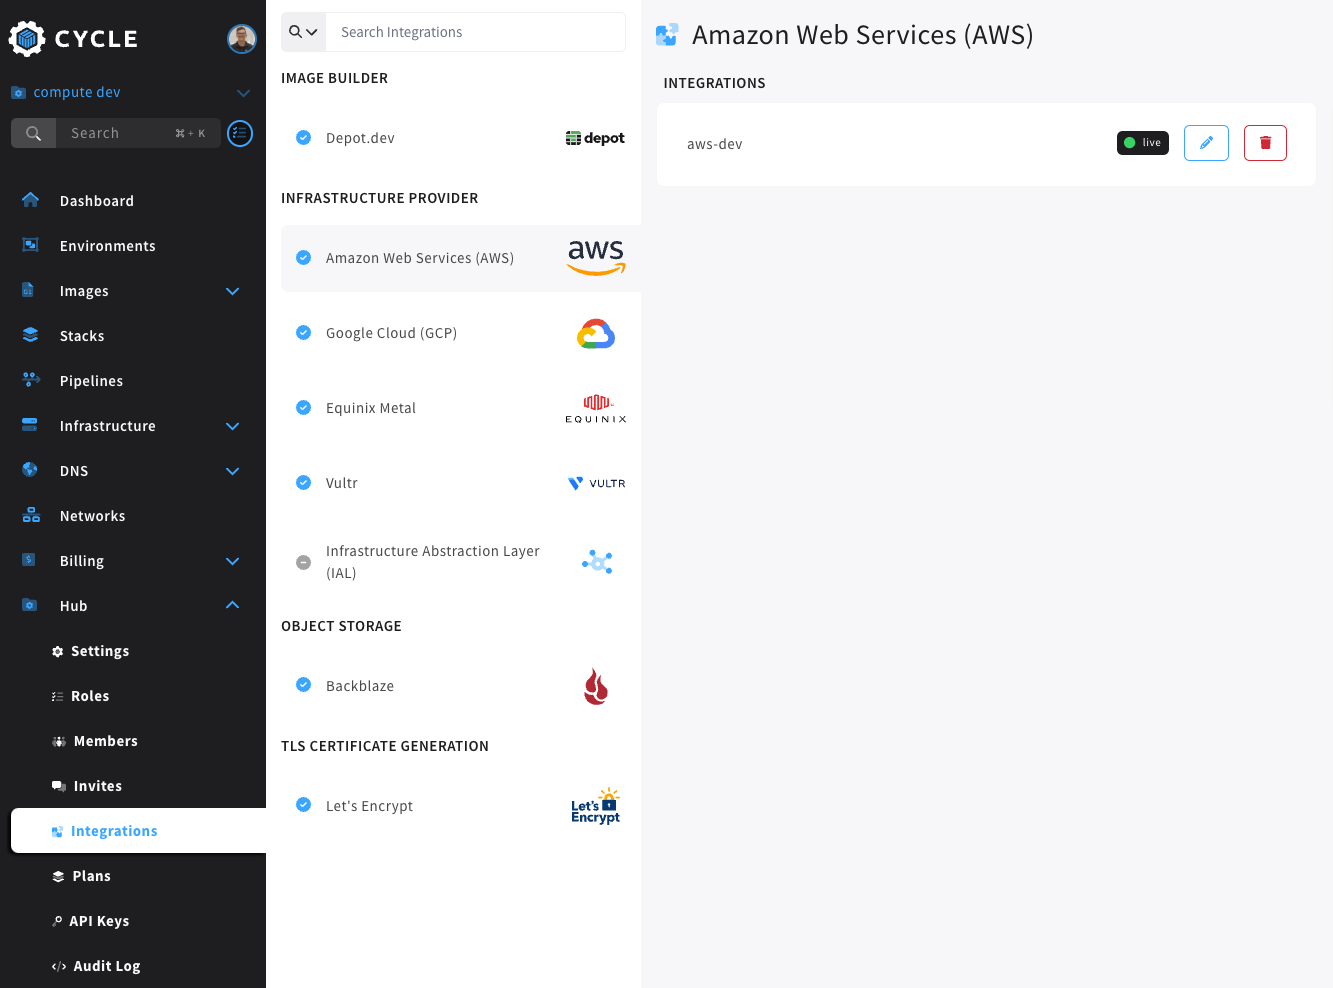
Task: Expand the Images submenu chevron
Action: point(233,291)
